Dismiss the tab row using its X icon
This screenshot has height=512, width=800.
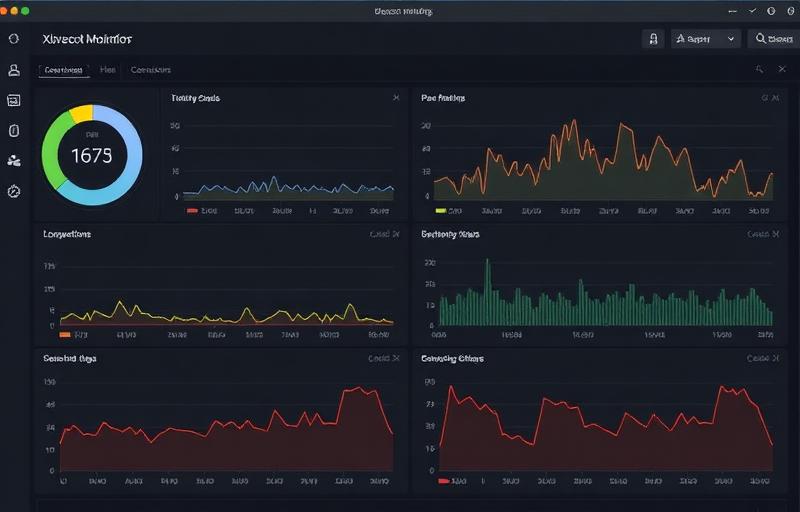pos(781,70)
